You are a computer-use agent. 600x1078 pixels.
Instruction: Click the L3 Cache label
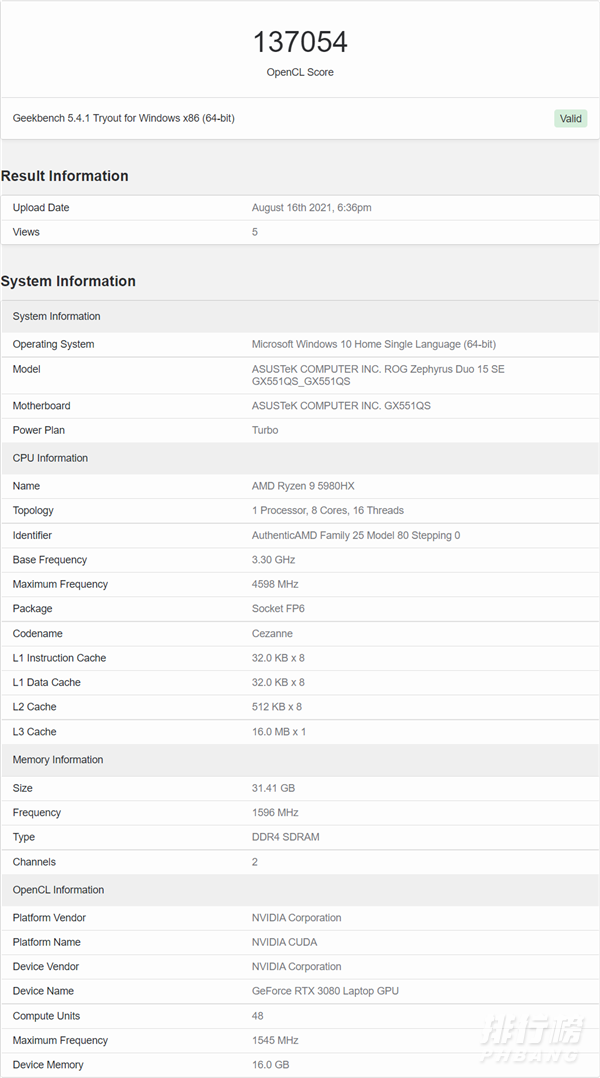point(34,732)
